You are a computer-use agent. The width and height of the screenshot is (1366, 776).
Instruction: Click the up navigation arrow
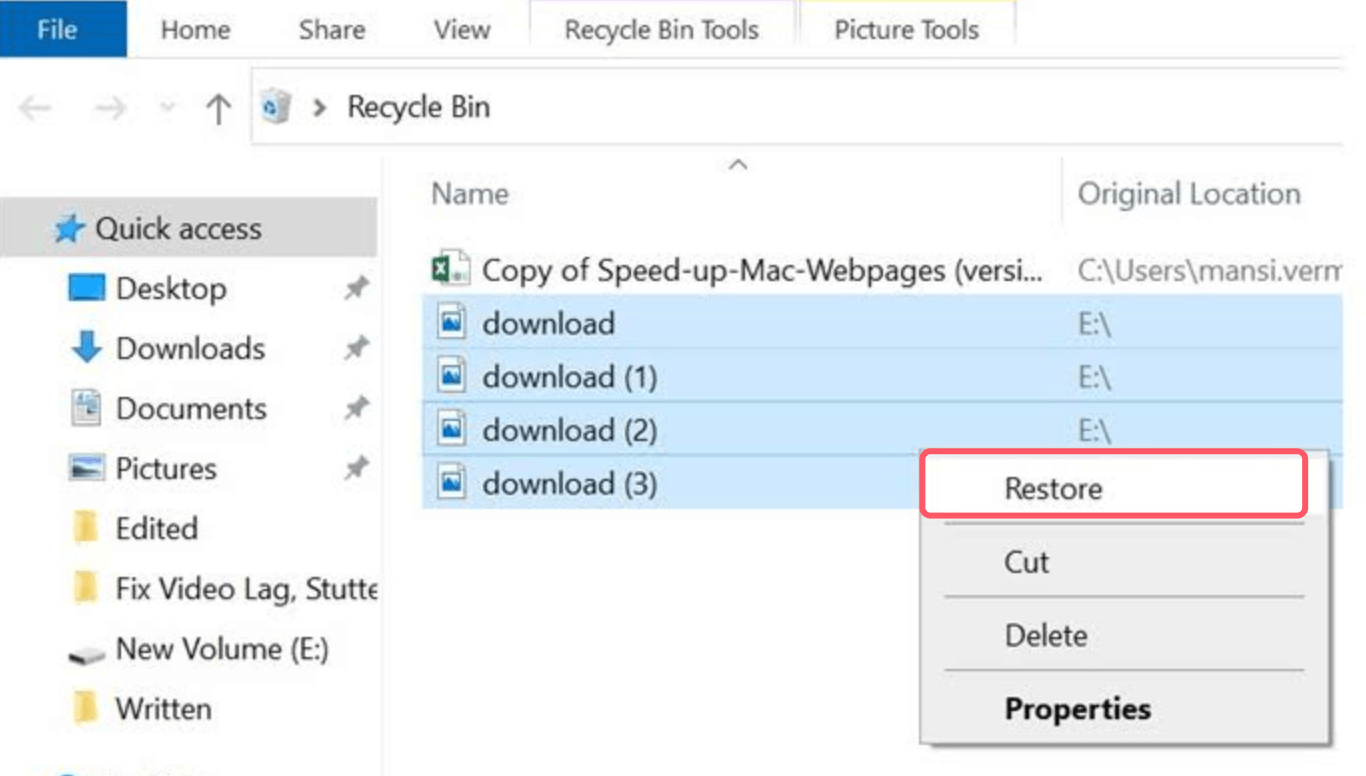pos(217,106)
